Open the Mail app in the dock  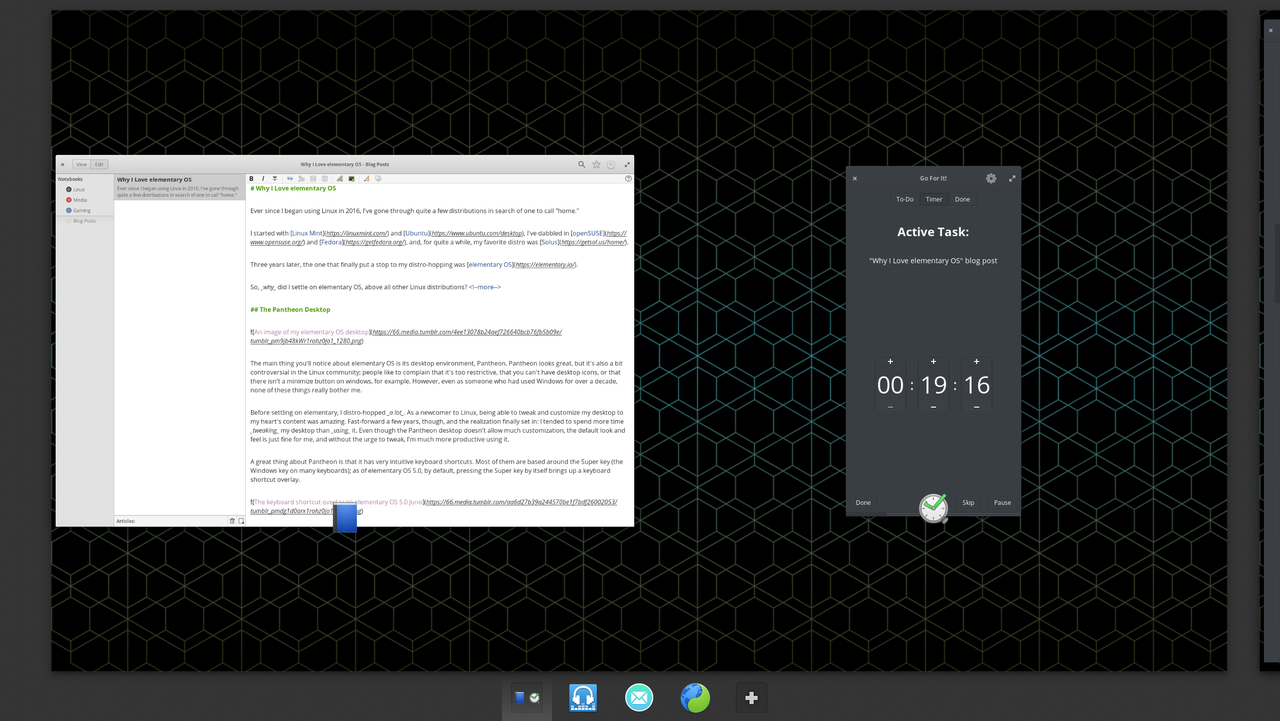[639, 697]
